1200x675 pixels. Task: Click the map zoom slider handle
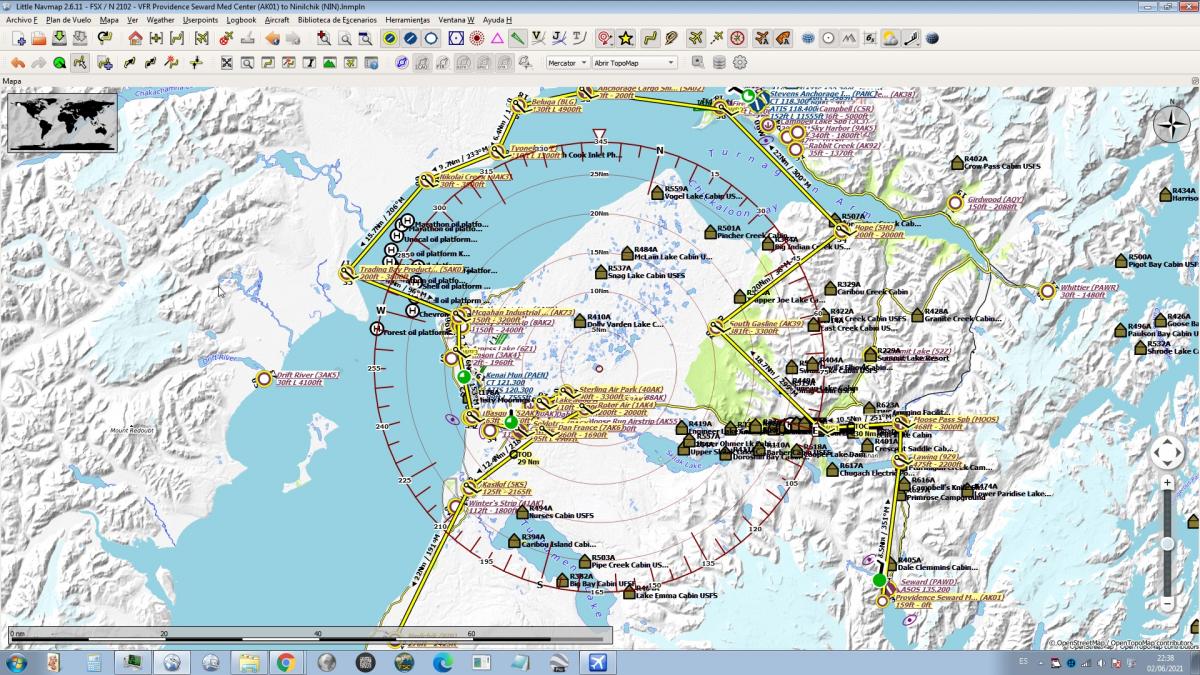pos(1167,543)
